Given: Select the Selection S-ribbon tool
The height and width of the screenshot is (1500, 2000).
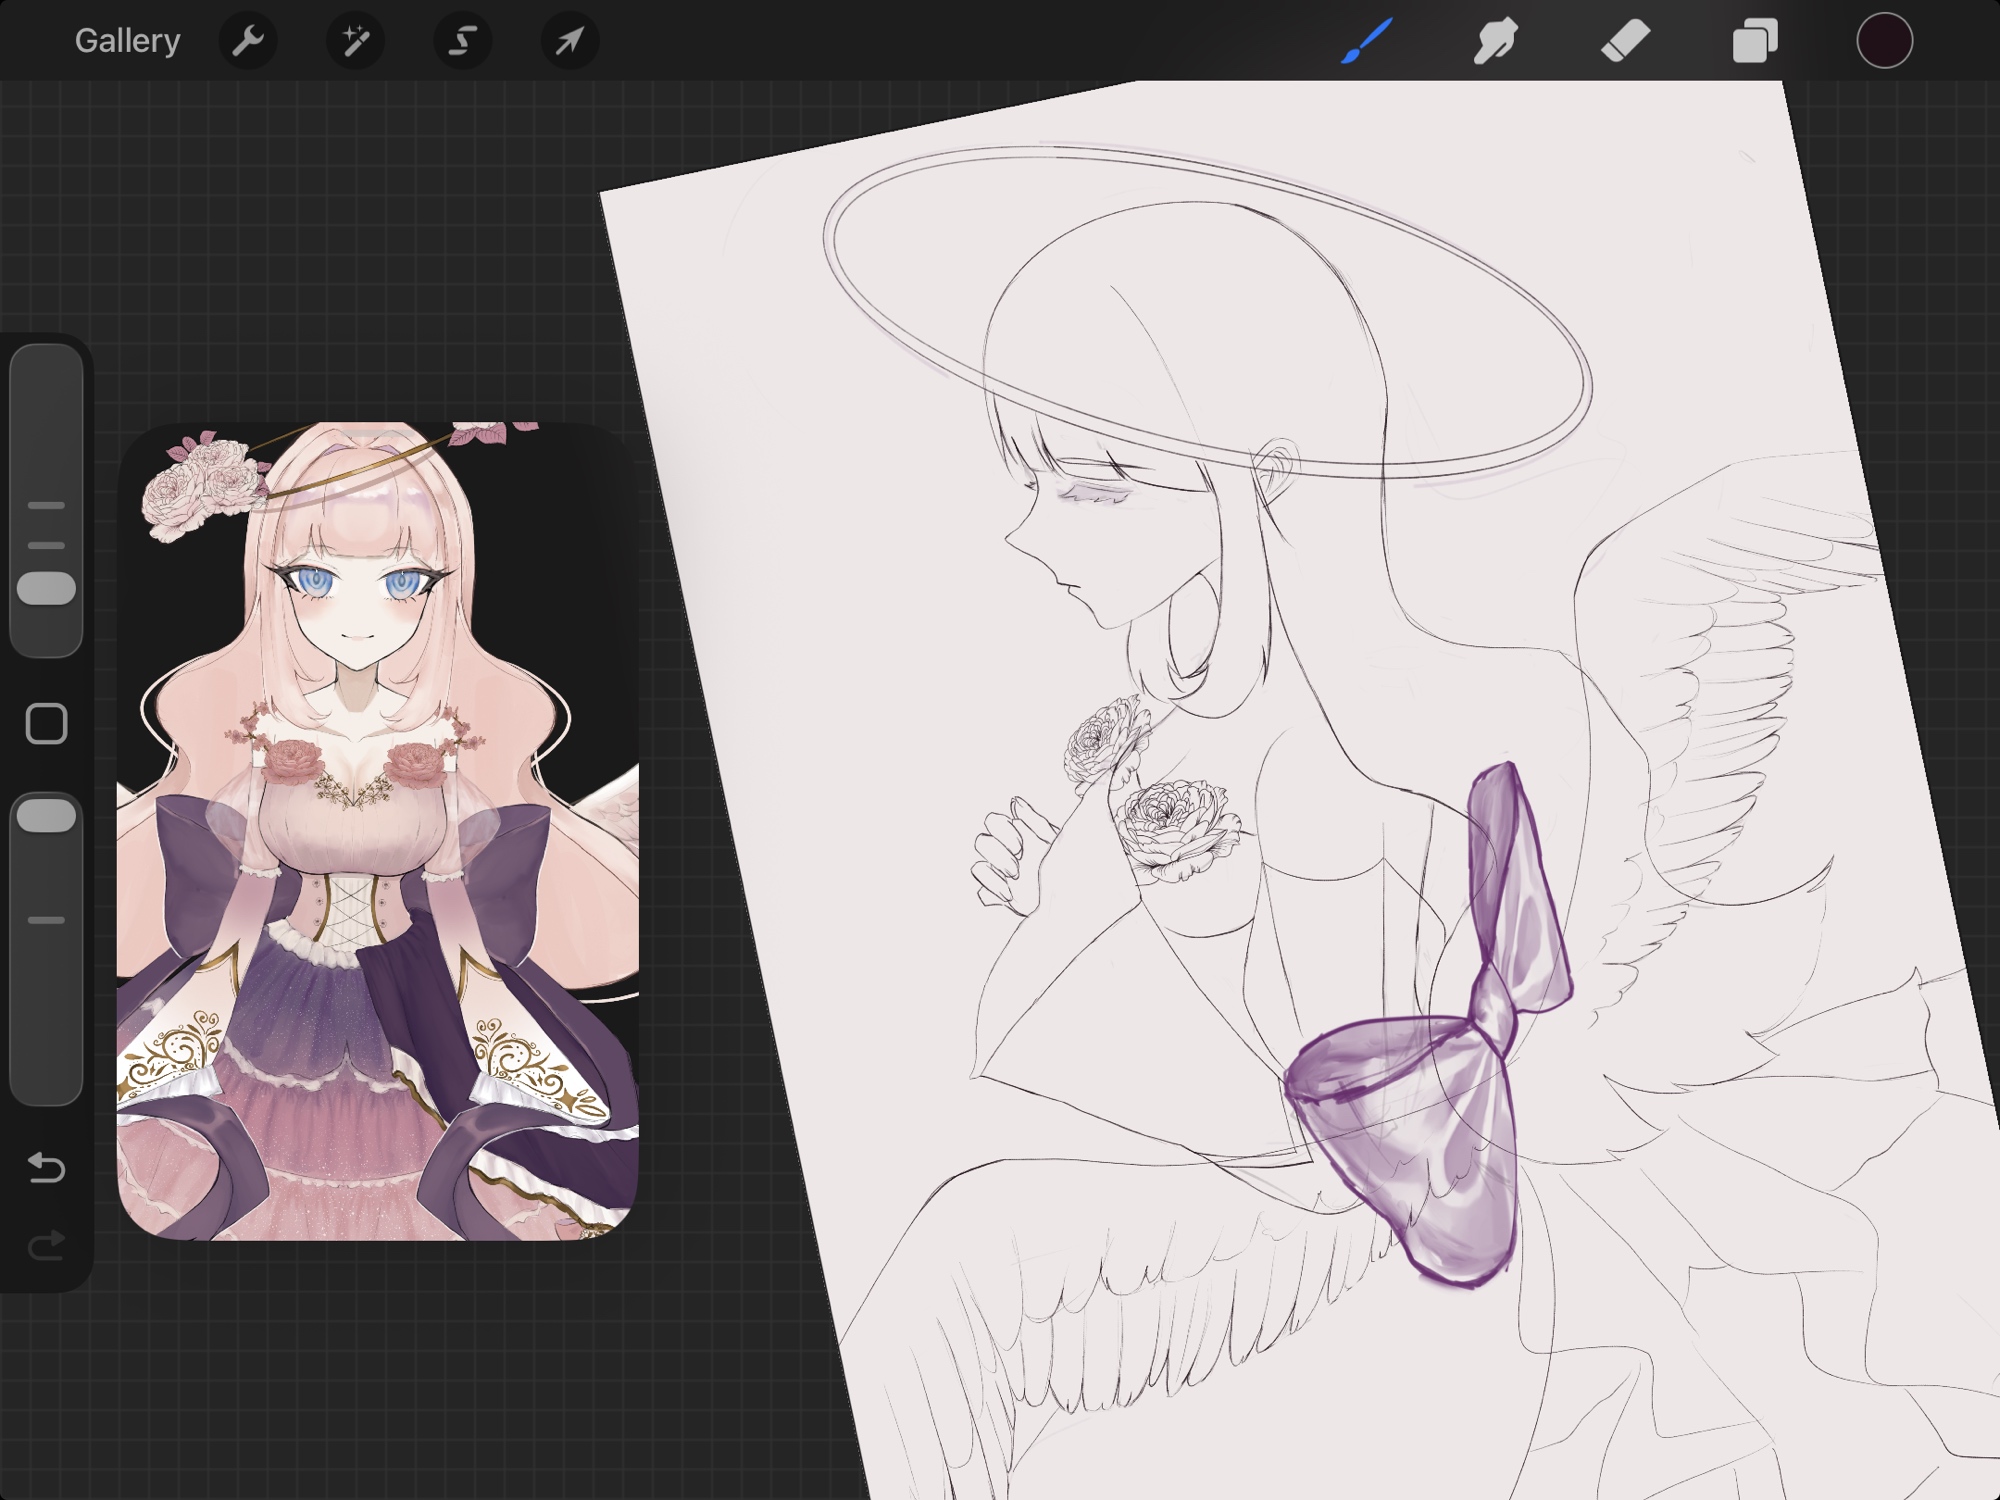Looking at the screenshot, I should coord(462,41).
